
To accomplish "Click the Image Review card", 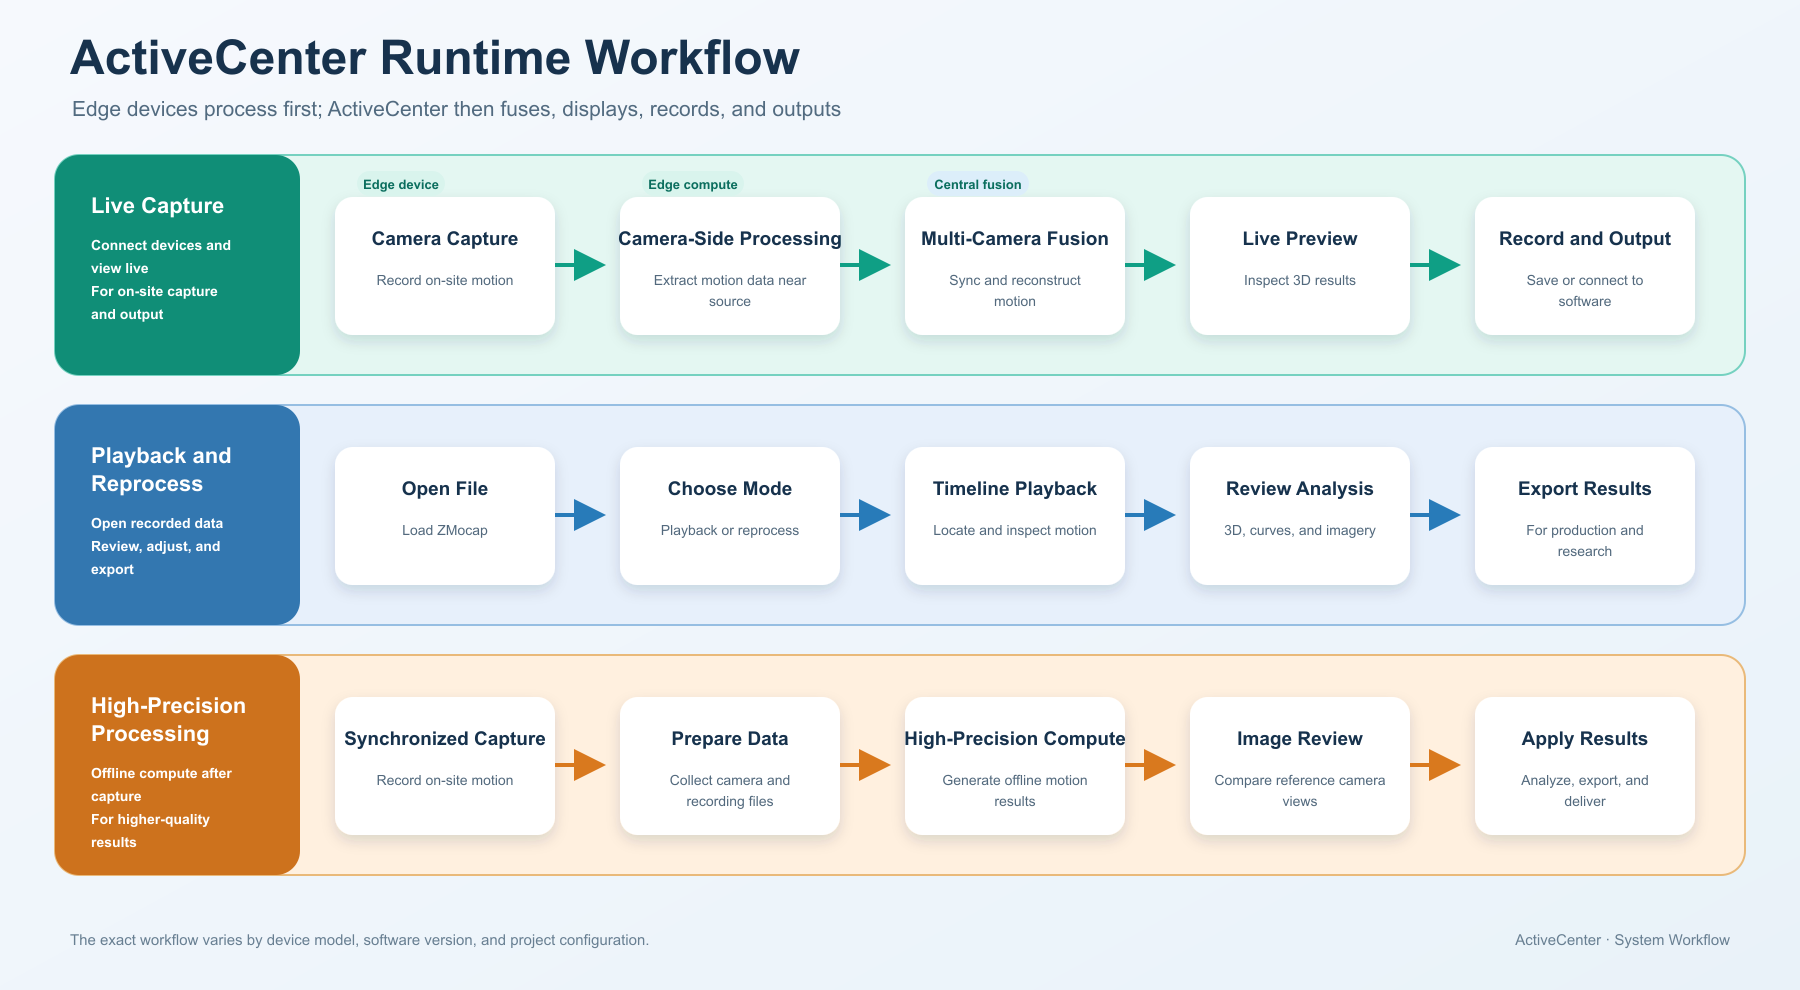I will pyautogui.click(x=1300, y=766).
